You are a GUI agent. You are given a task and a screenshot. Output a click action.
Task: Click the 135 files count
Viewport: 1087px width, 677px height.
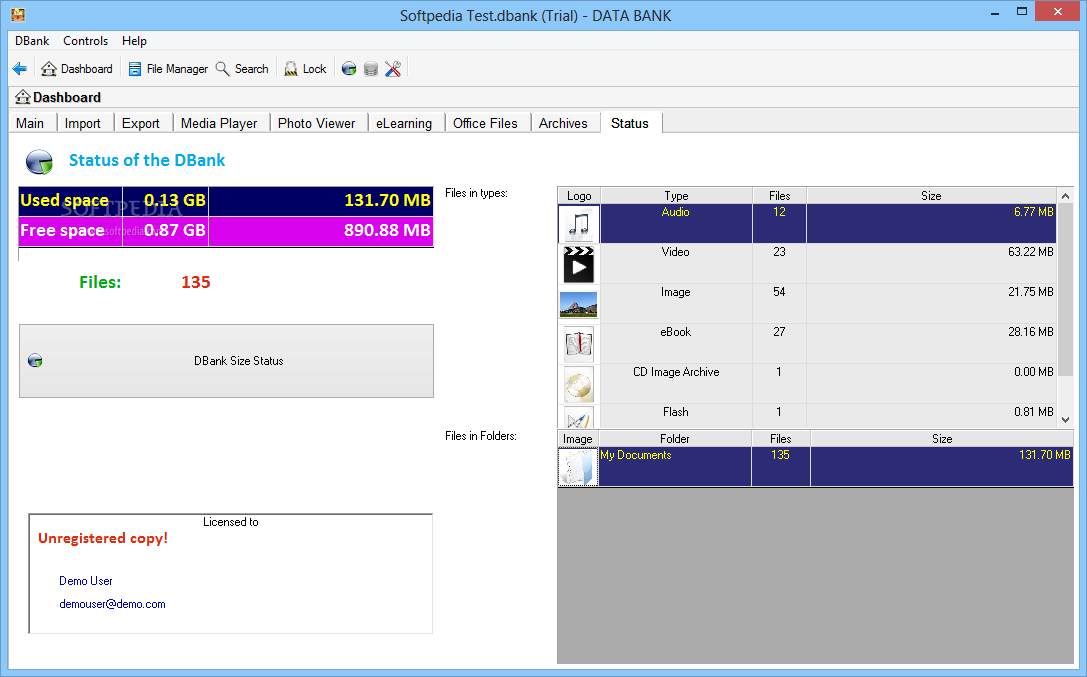(195, 282)
